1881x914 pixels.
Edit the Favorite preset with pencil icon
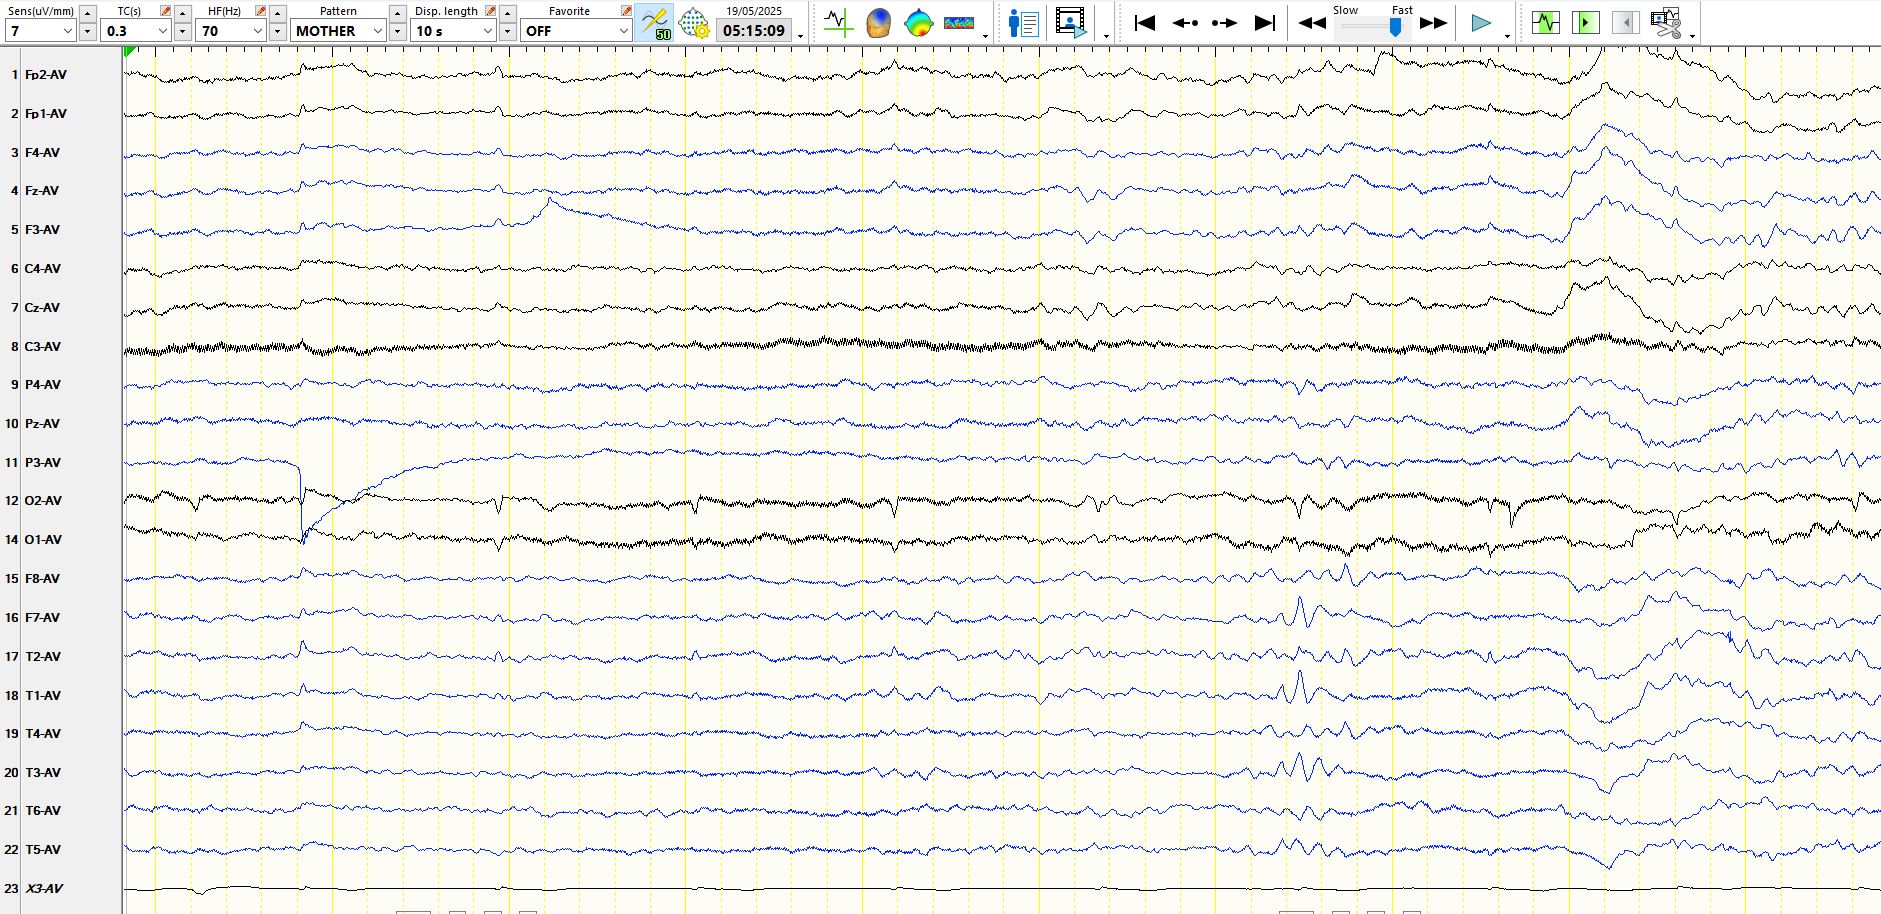tap(626, 11)
